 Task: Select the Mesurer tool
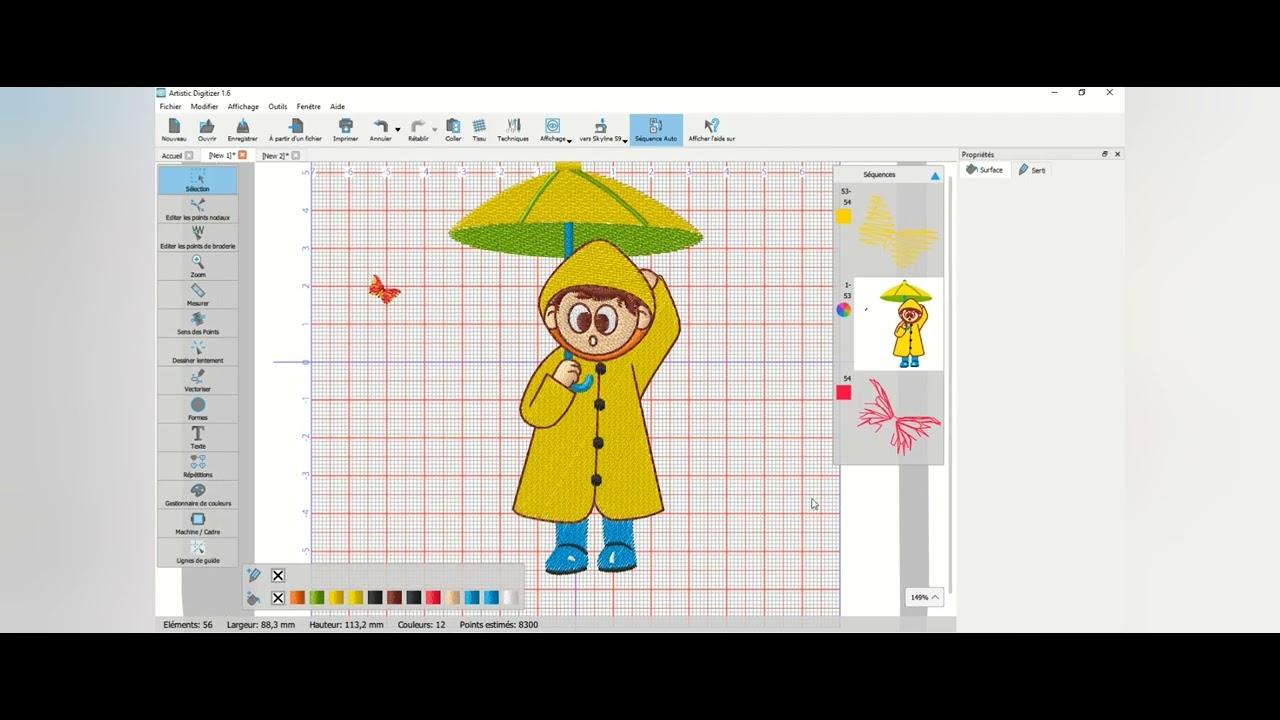pyautogui.click(x=198, y=295)
